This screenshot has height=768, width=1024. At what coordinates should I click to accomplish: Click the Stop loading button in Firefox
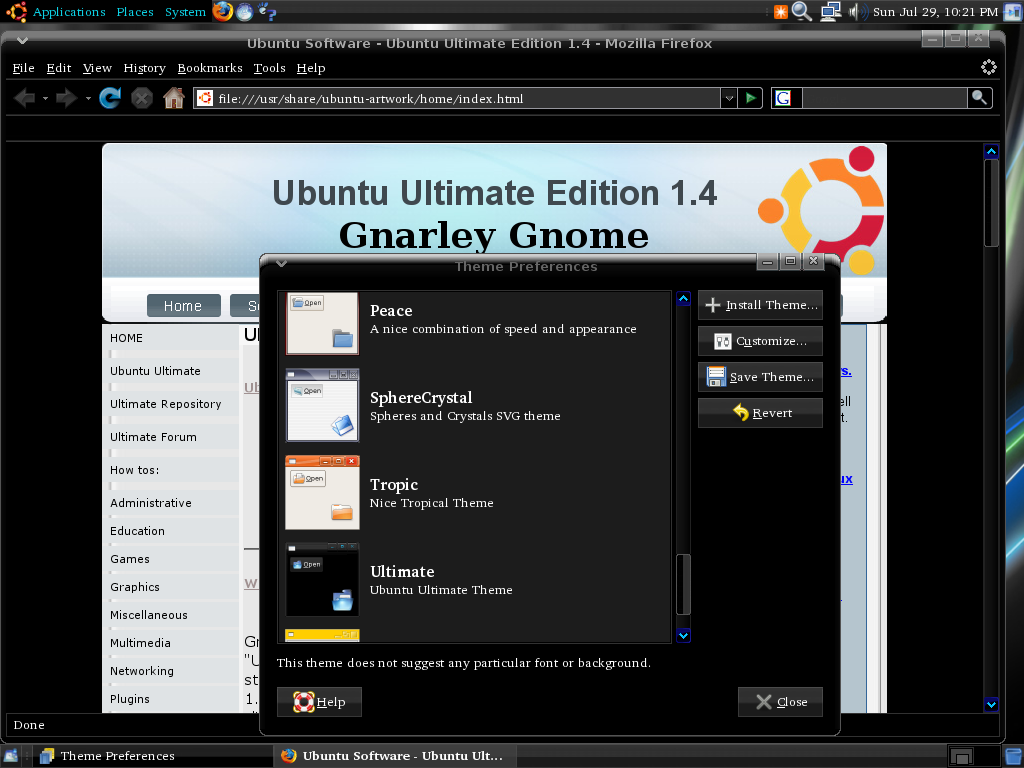pyautogui.click(x=142, y=99)
